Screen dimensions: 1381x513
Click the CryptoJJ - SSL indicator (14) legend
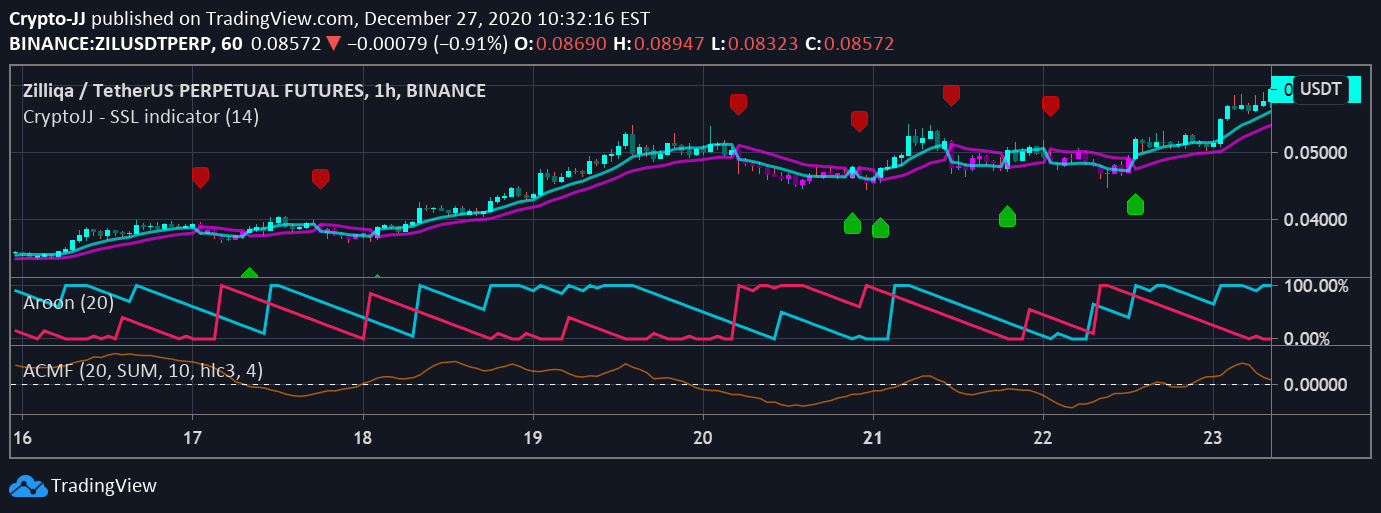pos(141,116)
